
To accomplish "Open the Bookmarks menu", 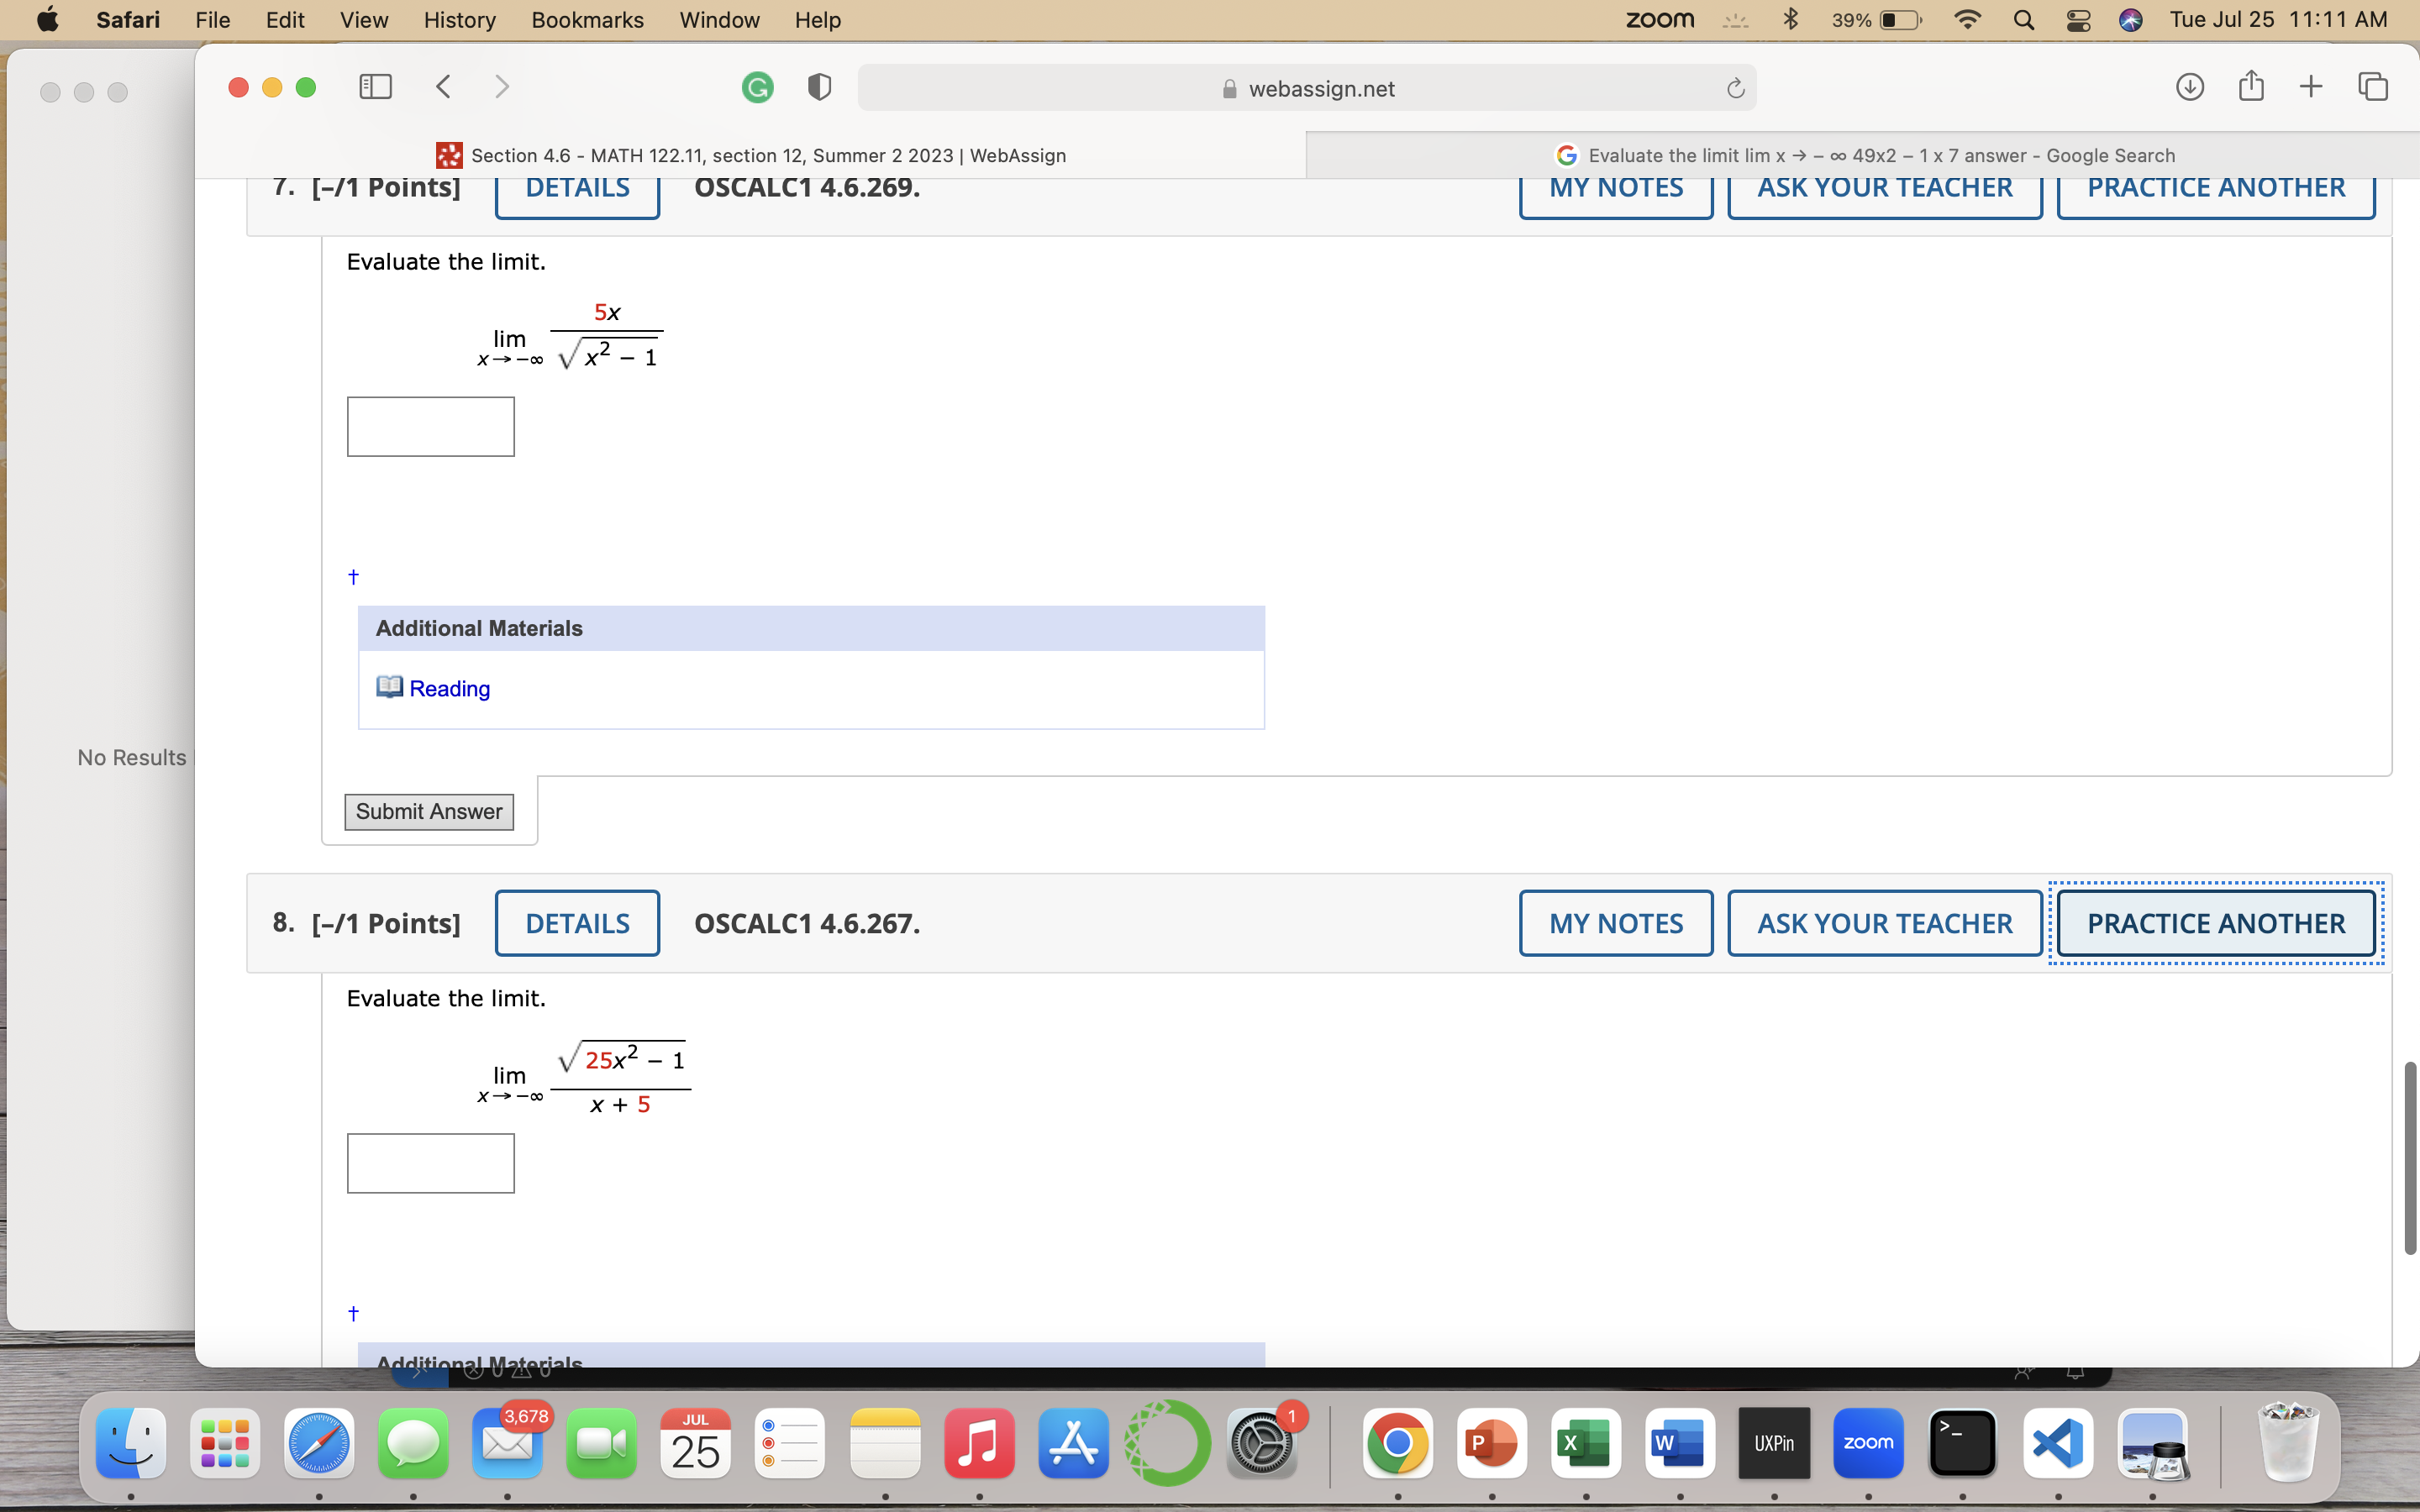I will tap(587, 20).
